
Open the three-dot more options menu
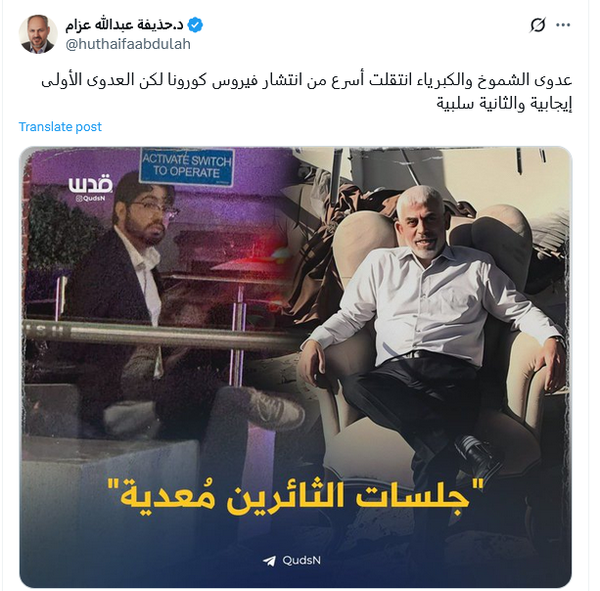click(563, 25)
